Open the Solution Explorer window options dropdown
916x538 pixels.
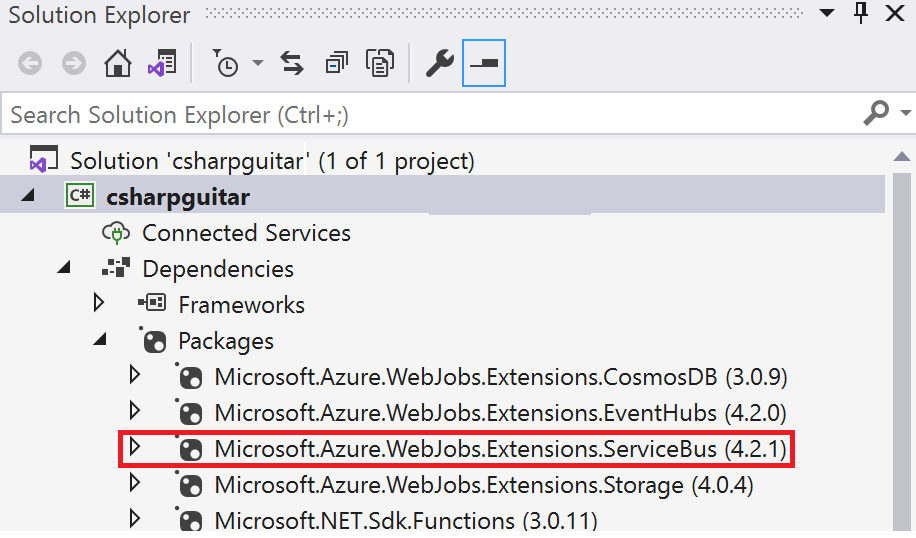point(827,13)
